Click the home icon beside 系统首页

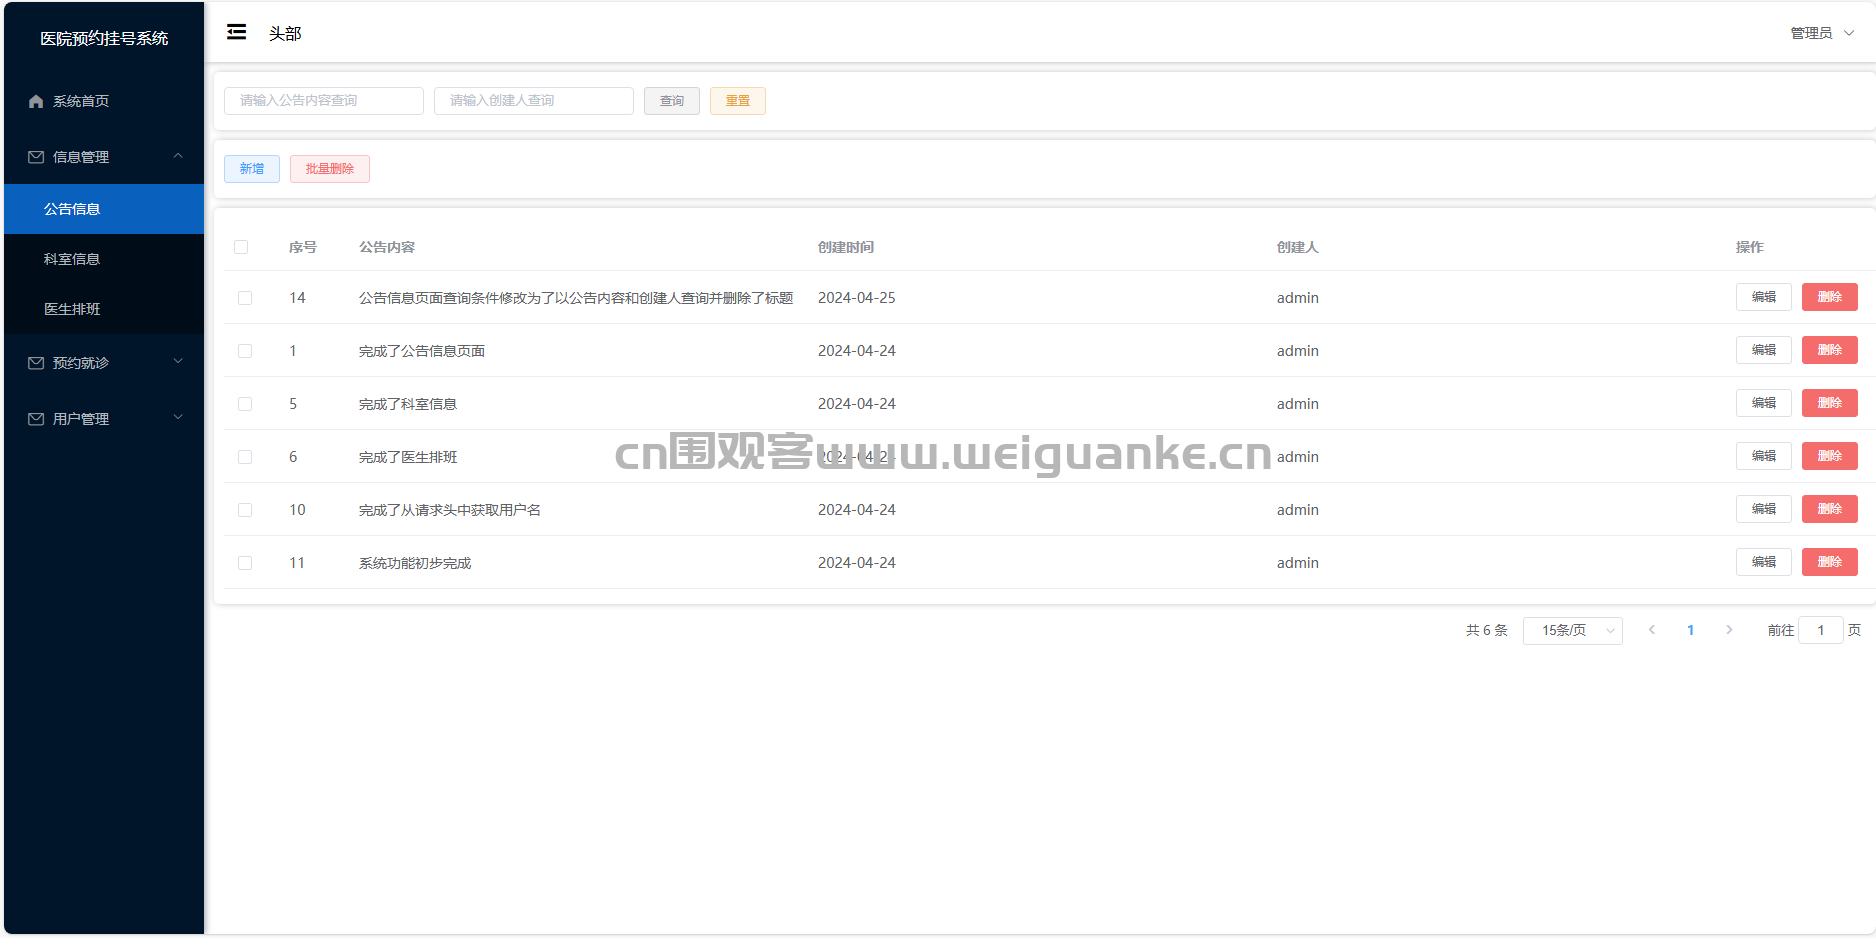[36, 101]
